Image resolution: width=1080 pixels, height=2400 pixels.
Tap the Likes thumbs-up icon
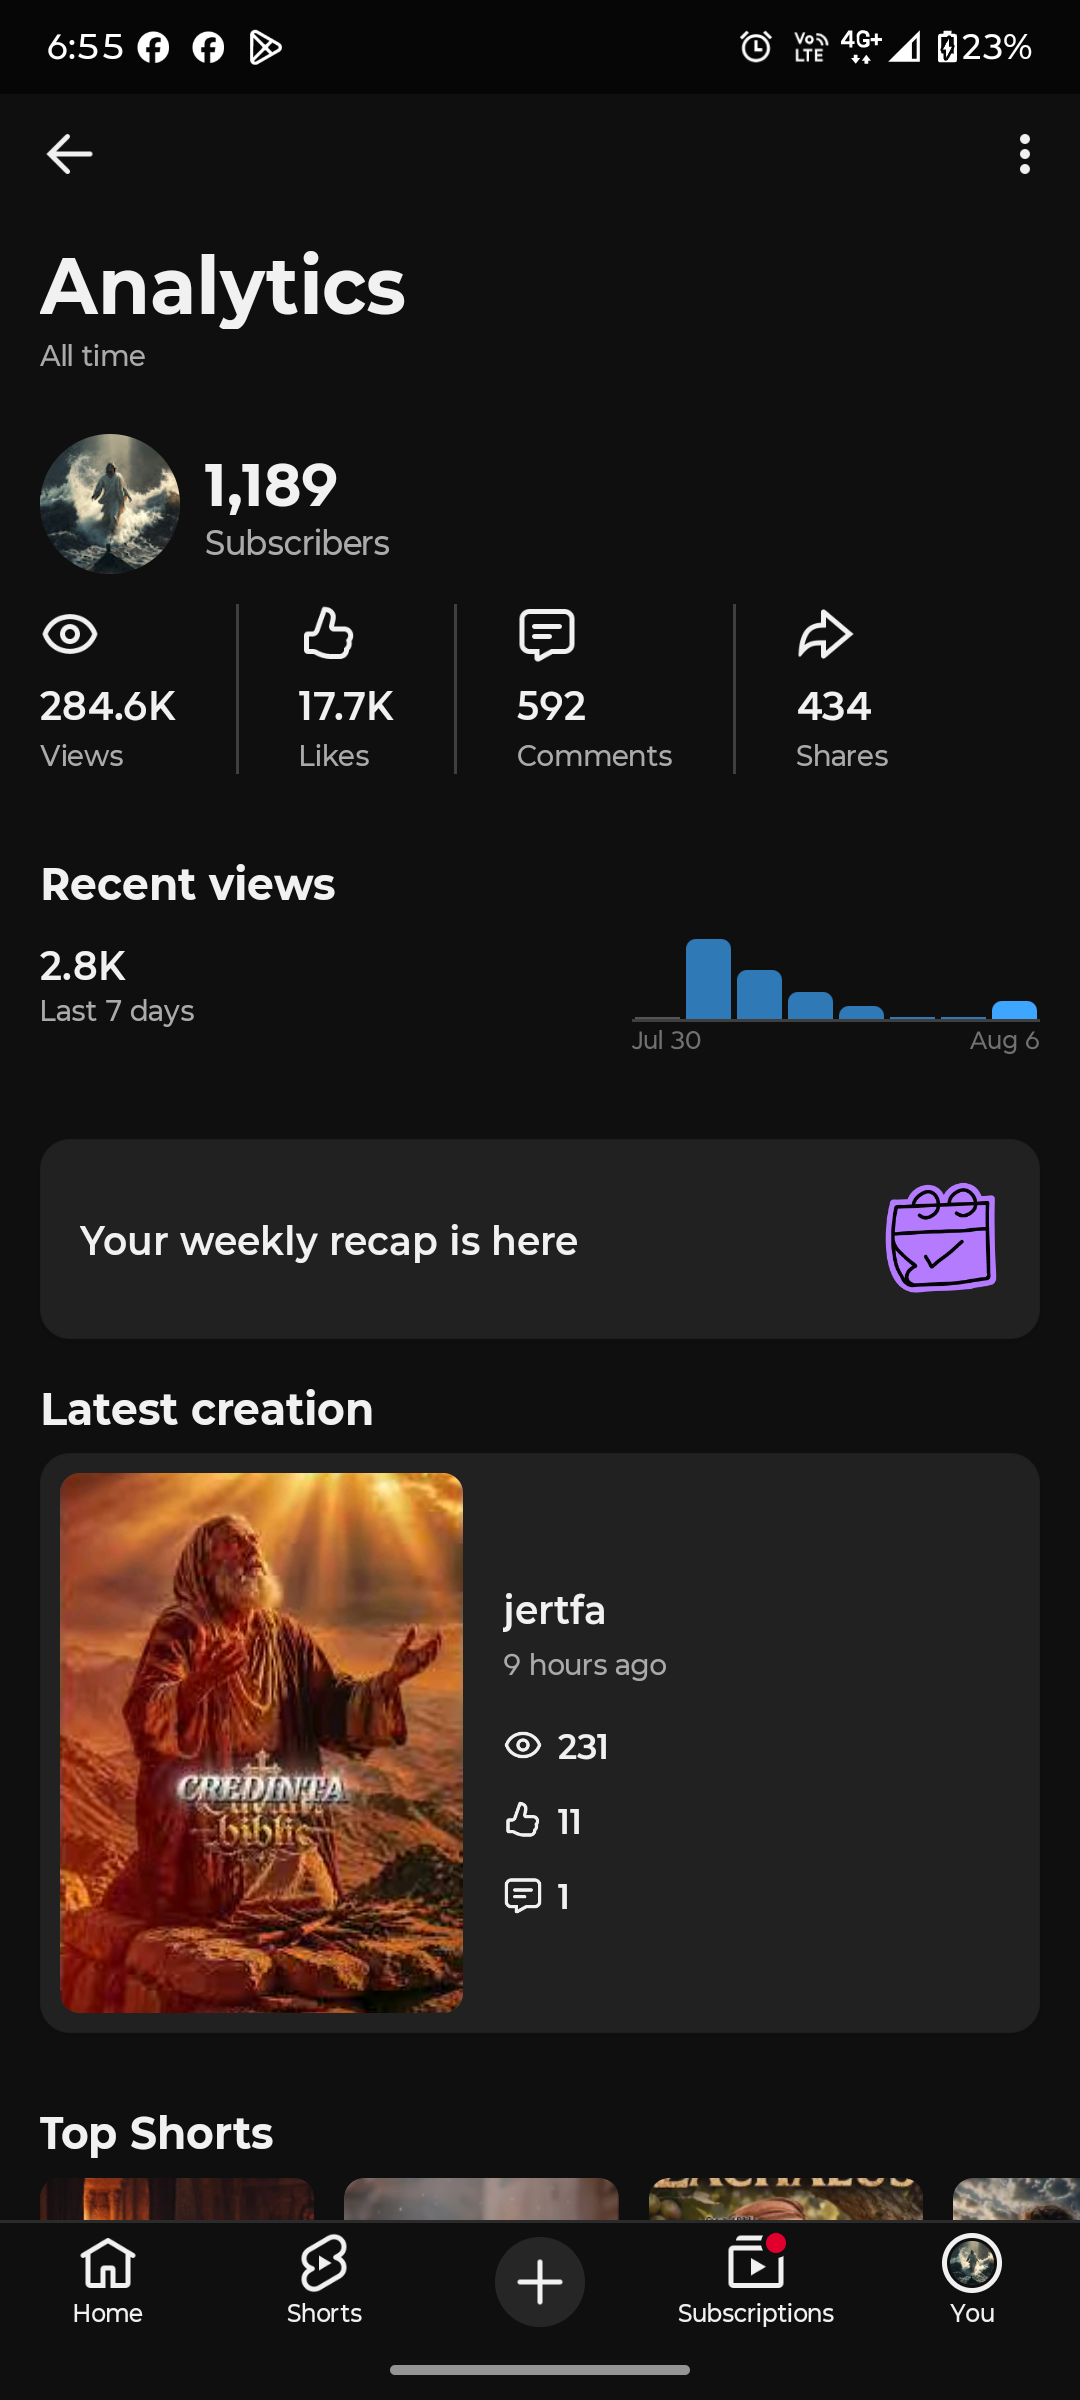[328, 633]
